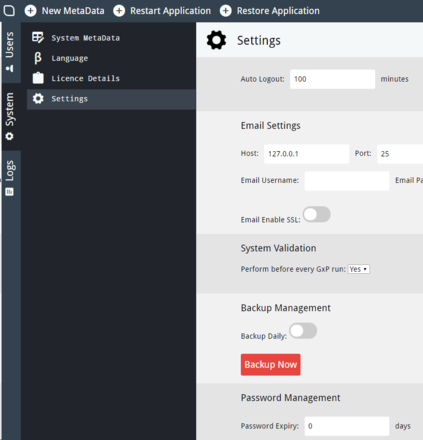Click the Password Expiry days field
Viewport: 423px width, 440px height.
[347, 426]
